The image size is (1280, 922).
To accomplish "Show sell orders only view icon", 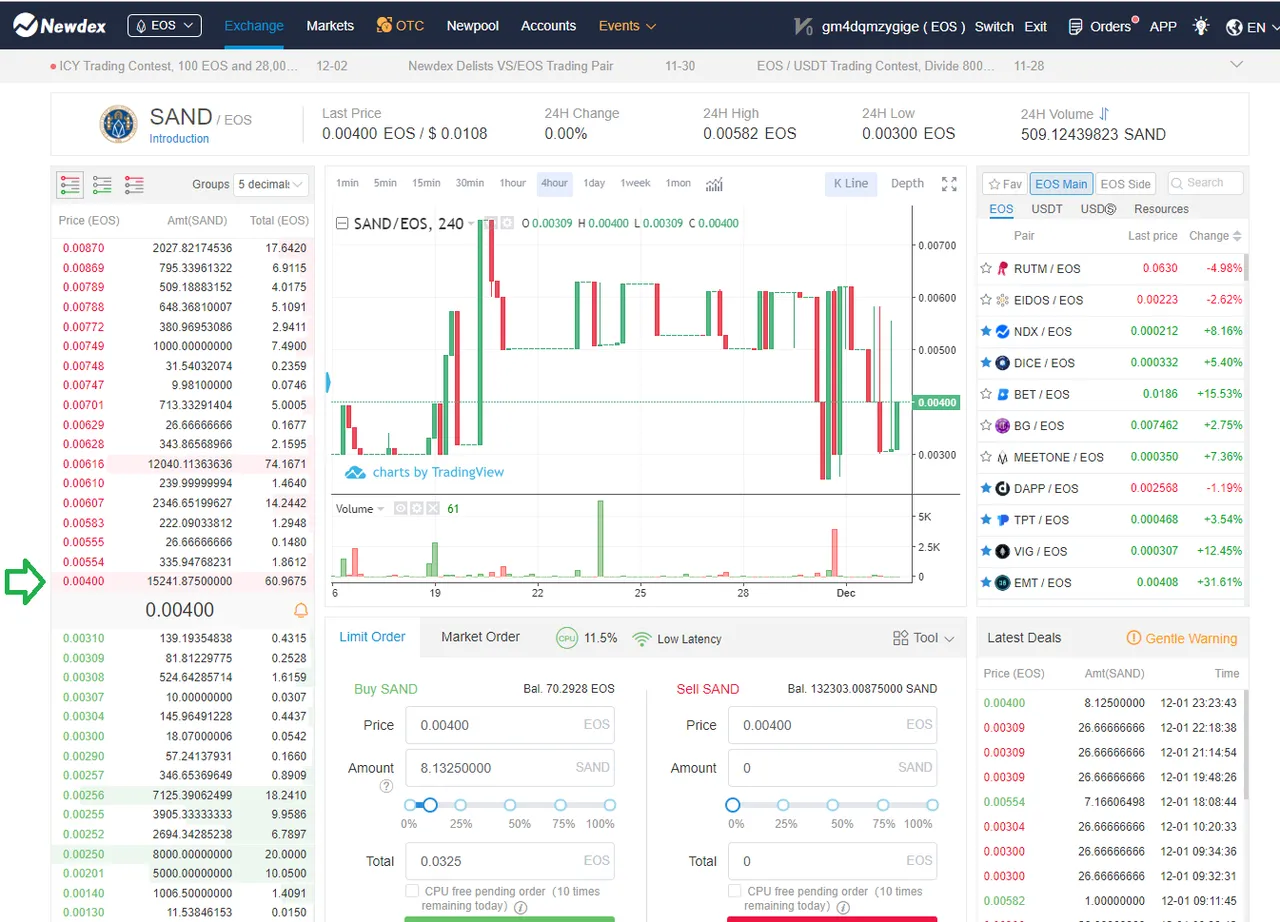I will pyautogui.click(x=134, y=184).
